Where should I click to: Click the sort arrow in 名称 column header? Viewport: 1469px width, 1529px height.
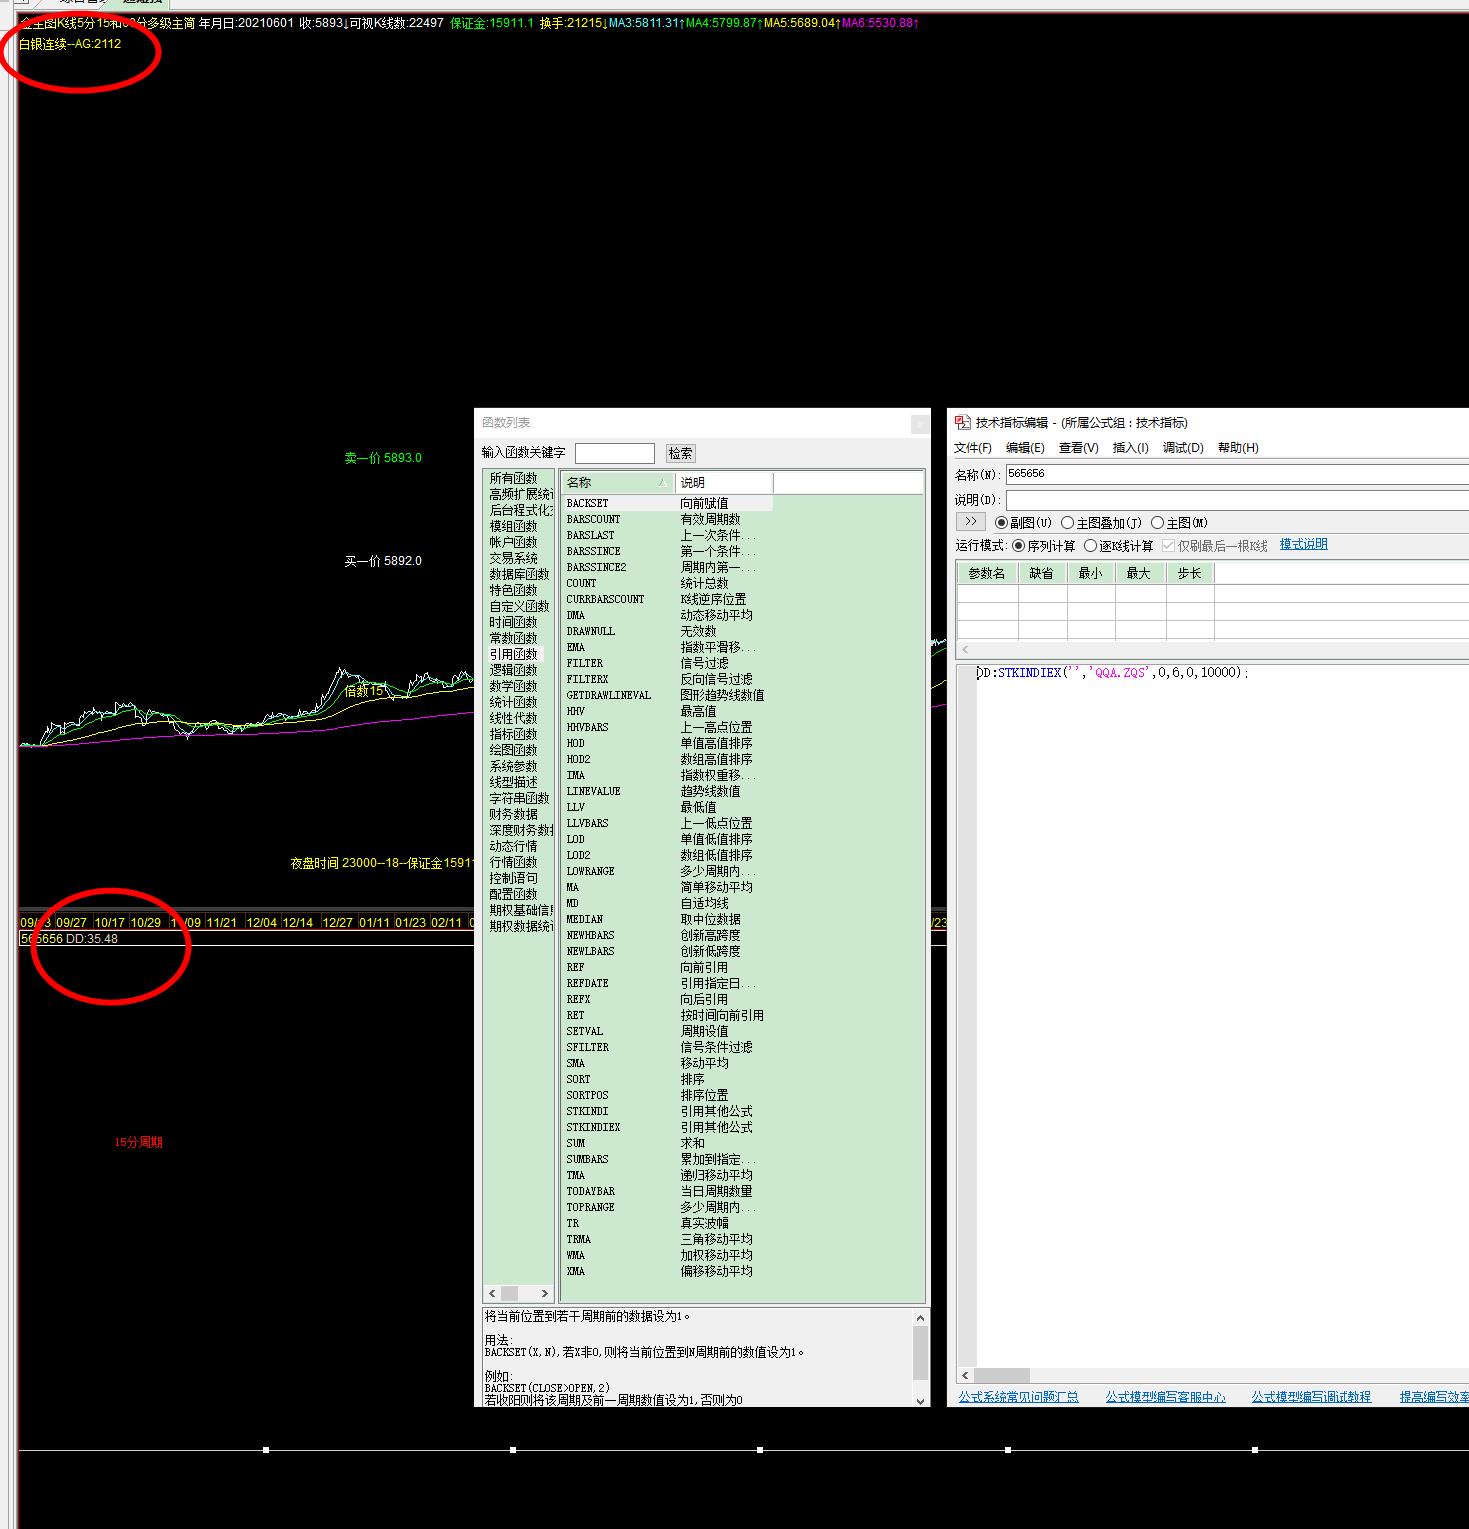(x=662, y=483)
